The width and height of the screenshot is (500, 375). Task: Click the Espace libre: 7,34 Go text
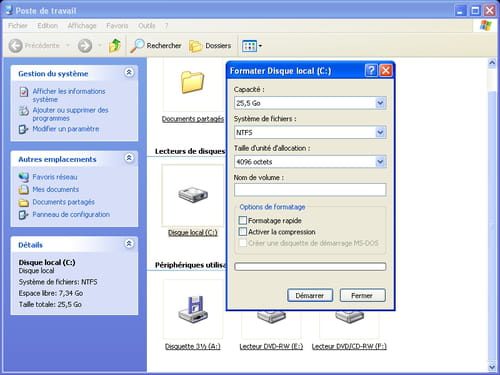coord(51,293)
